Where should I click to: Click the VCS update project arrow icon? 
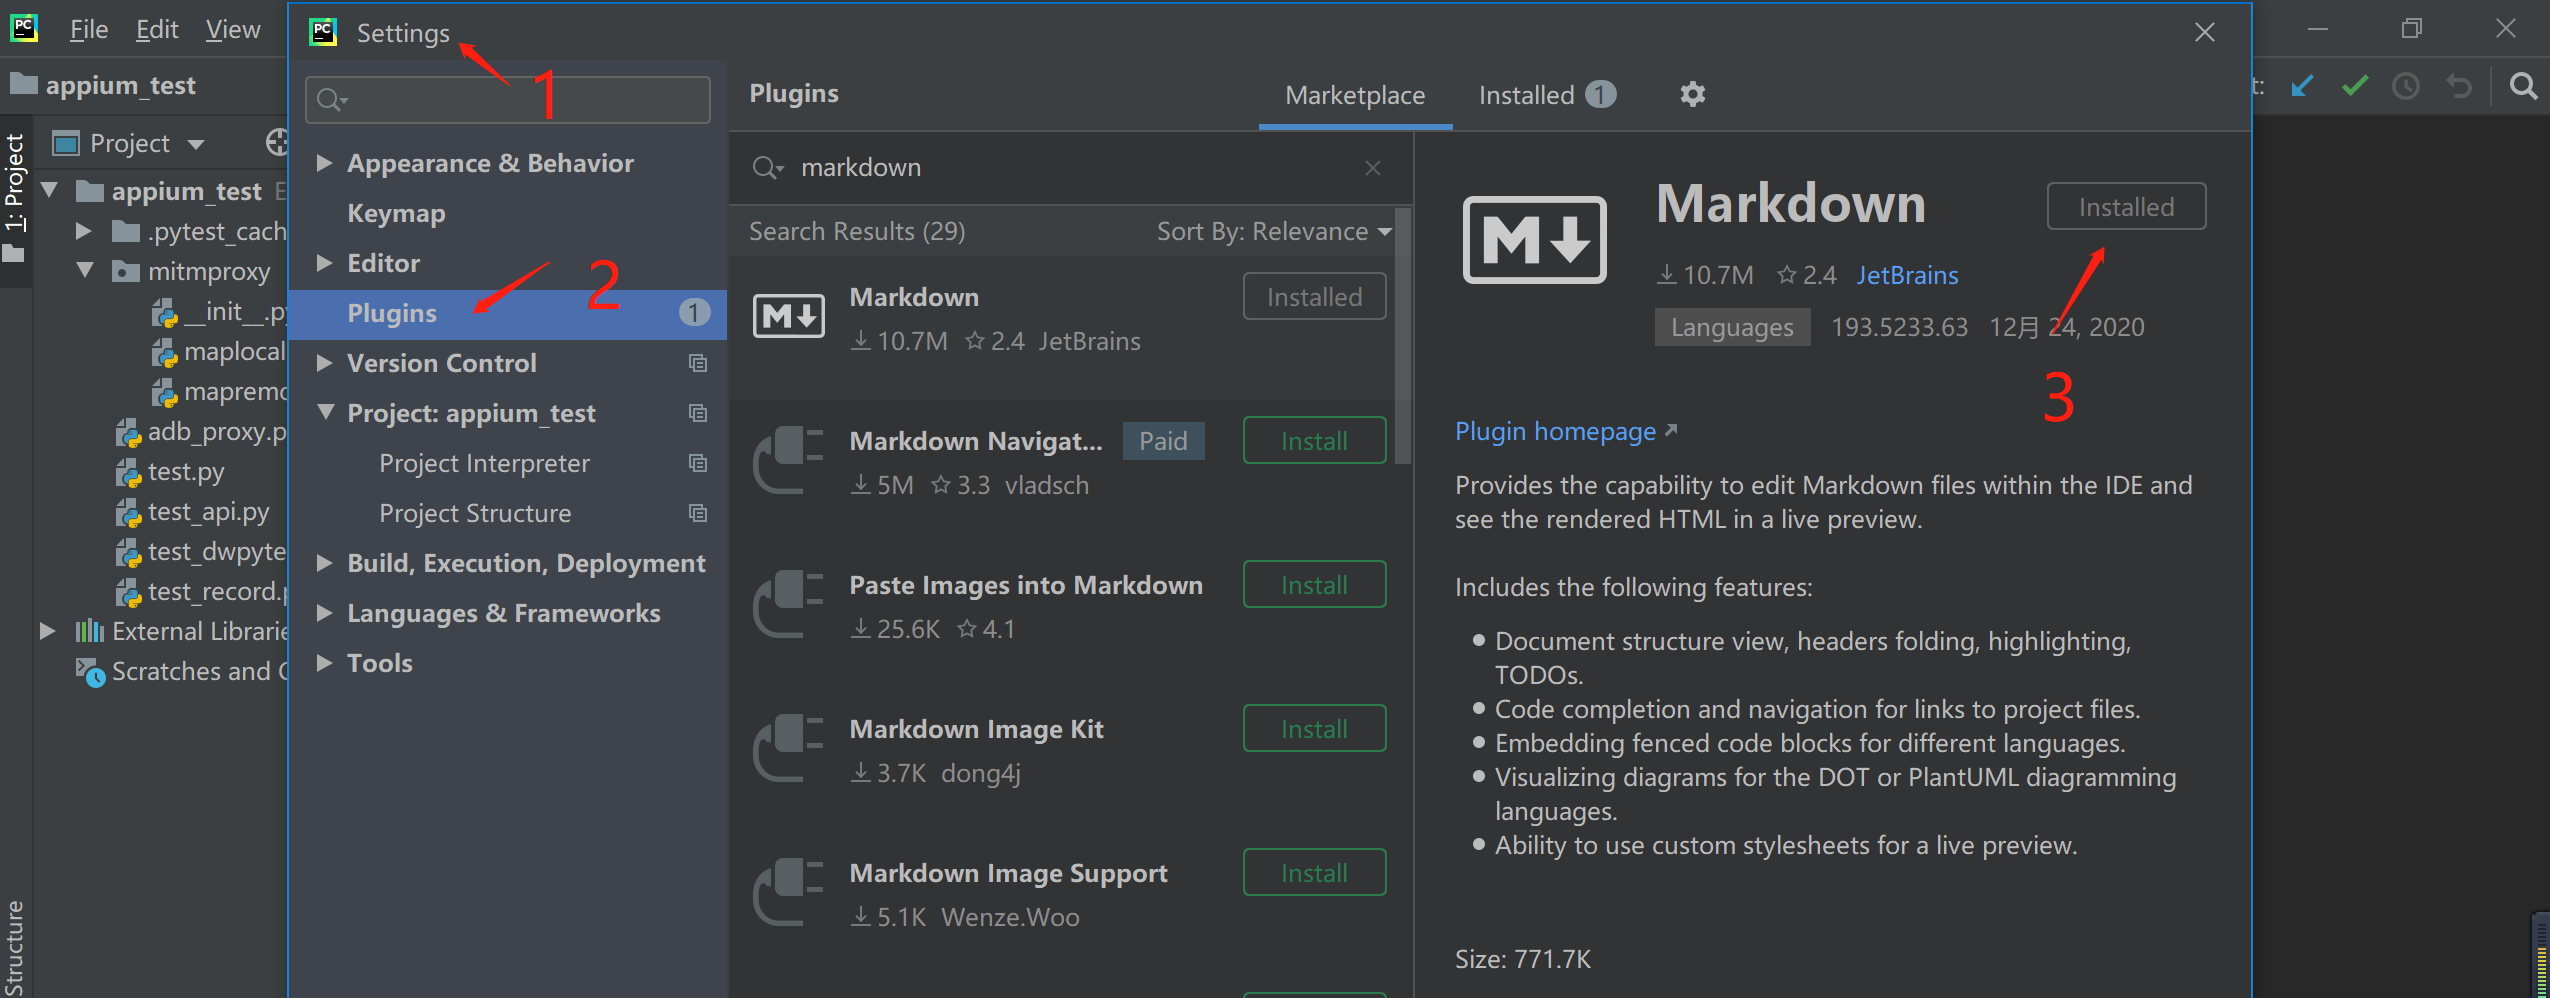2302,87
